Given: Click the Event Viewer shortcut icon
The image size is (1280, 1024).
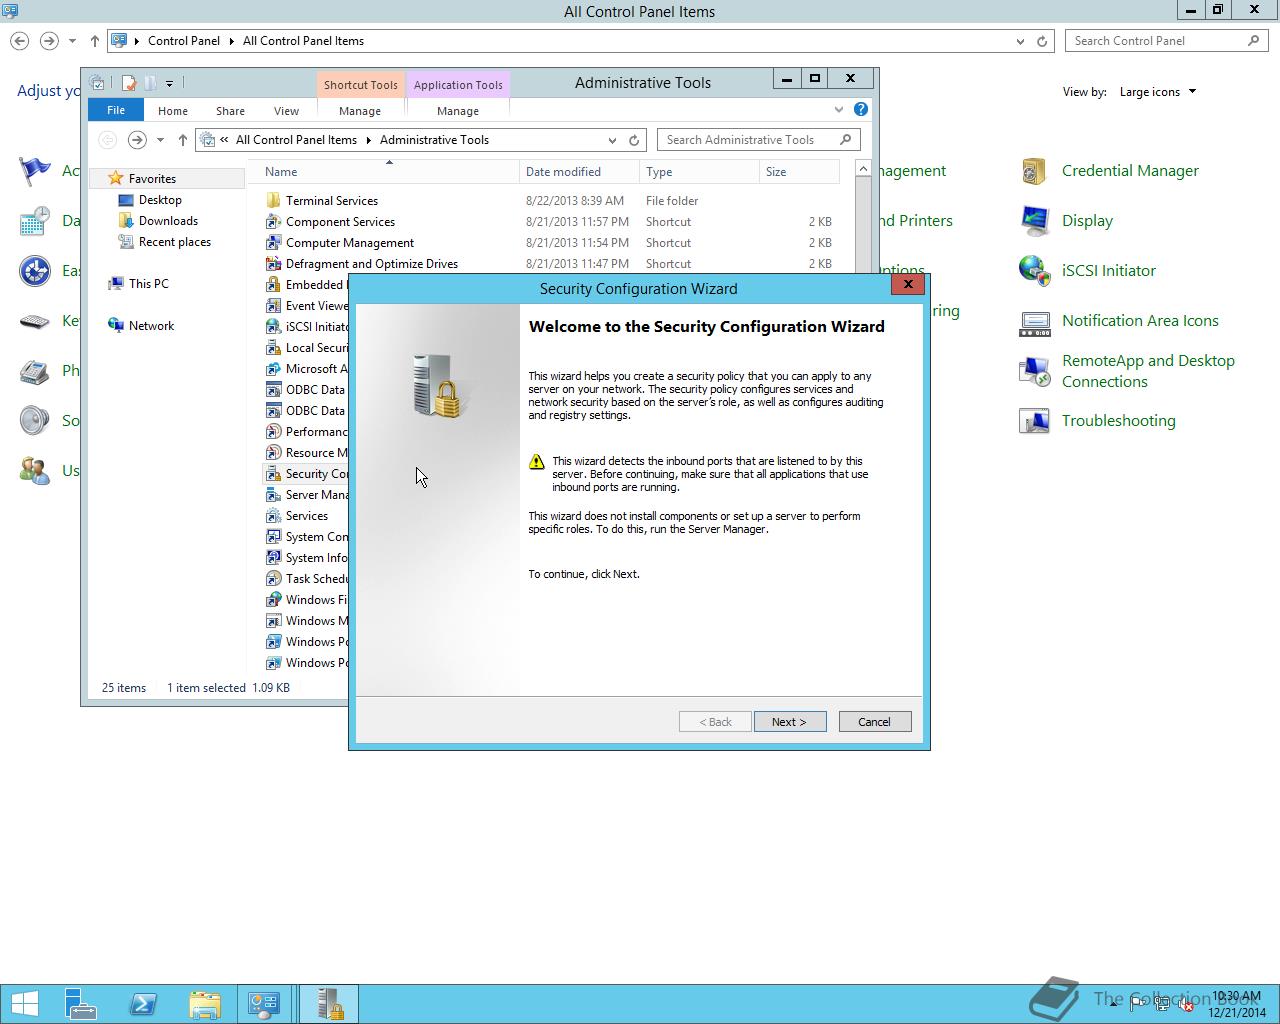Looking at the screenshot, I should (x=273, y=306).
